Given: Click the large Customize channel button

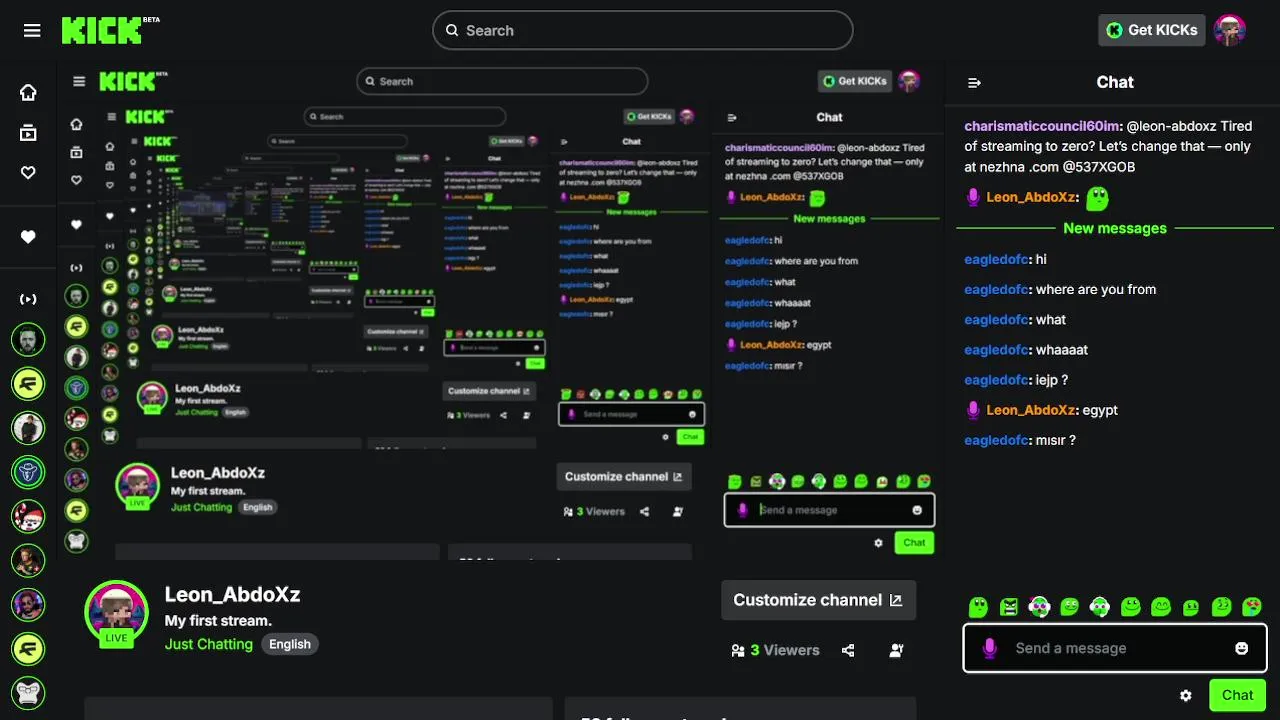Looking at the screenshot, I should click(x=818, y=600).
